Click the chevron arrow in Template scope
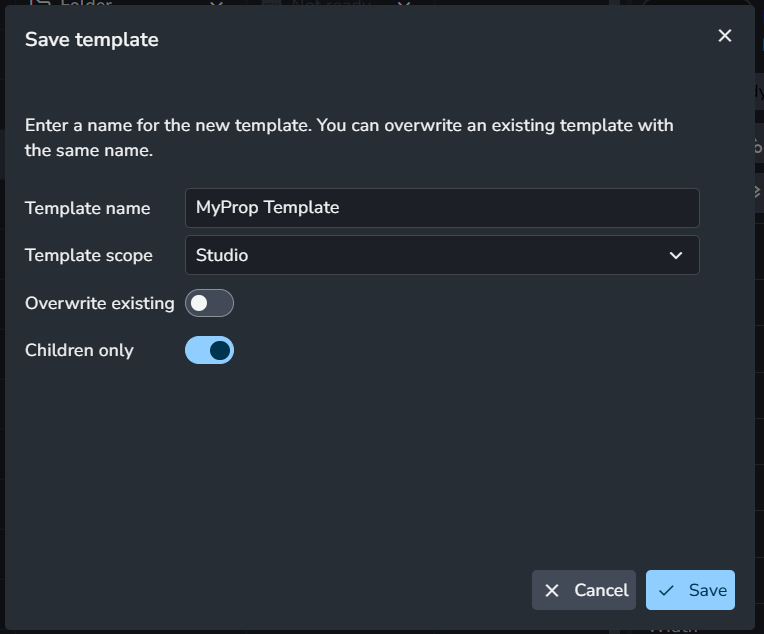The image size is (764, 634). 676,255
